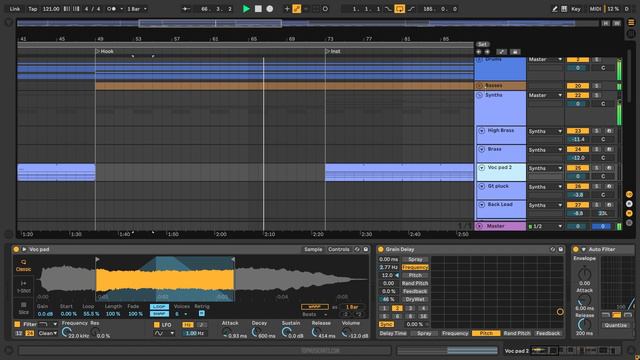
Task: Toggle the Filter section on/off
Action: pyautogui.click(x=17, y=324)
